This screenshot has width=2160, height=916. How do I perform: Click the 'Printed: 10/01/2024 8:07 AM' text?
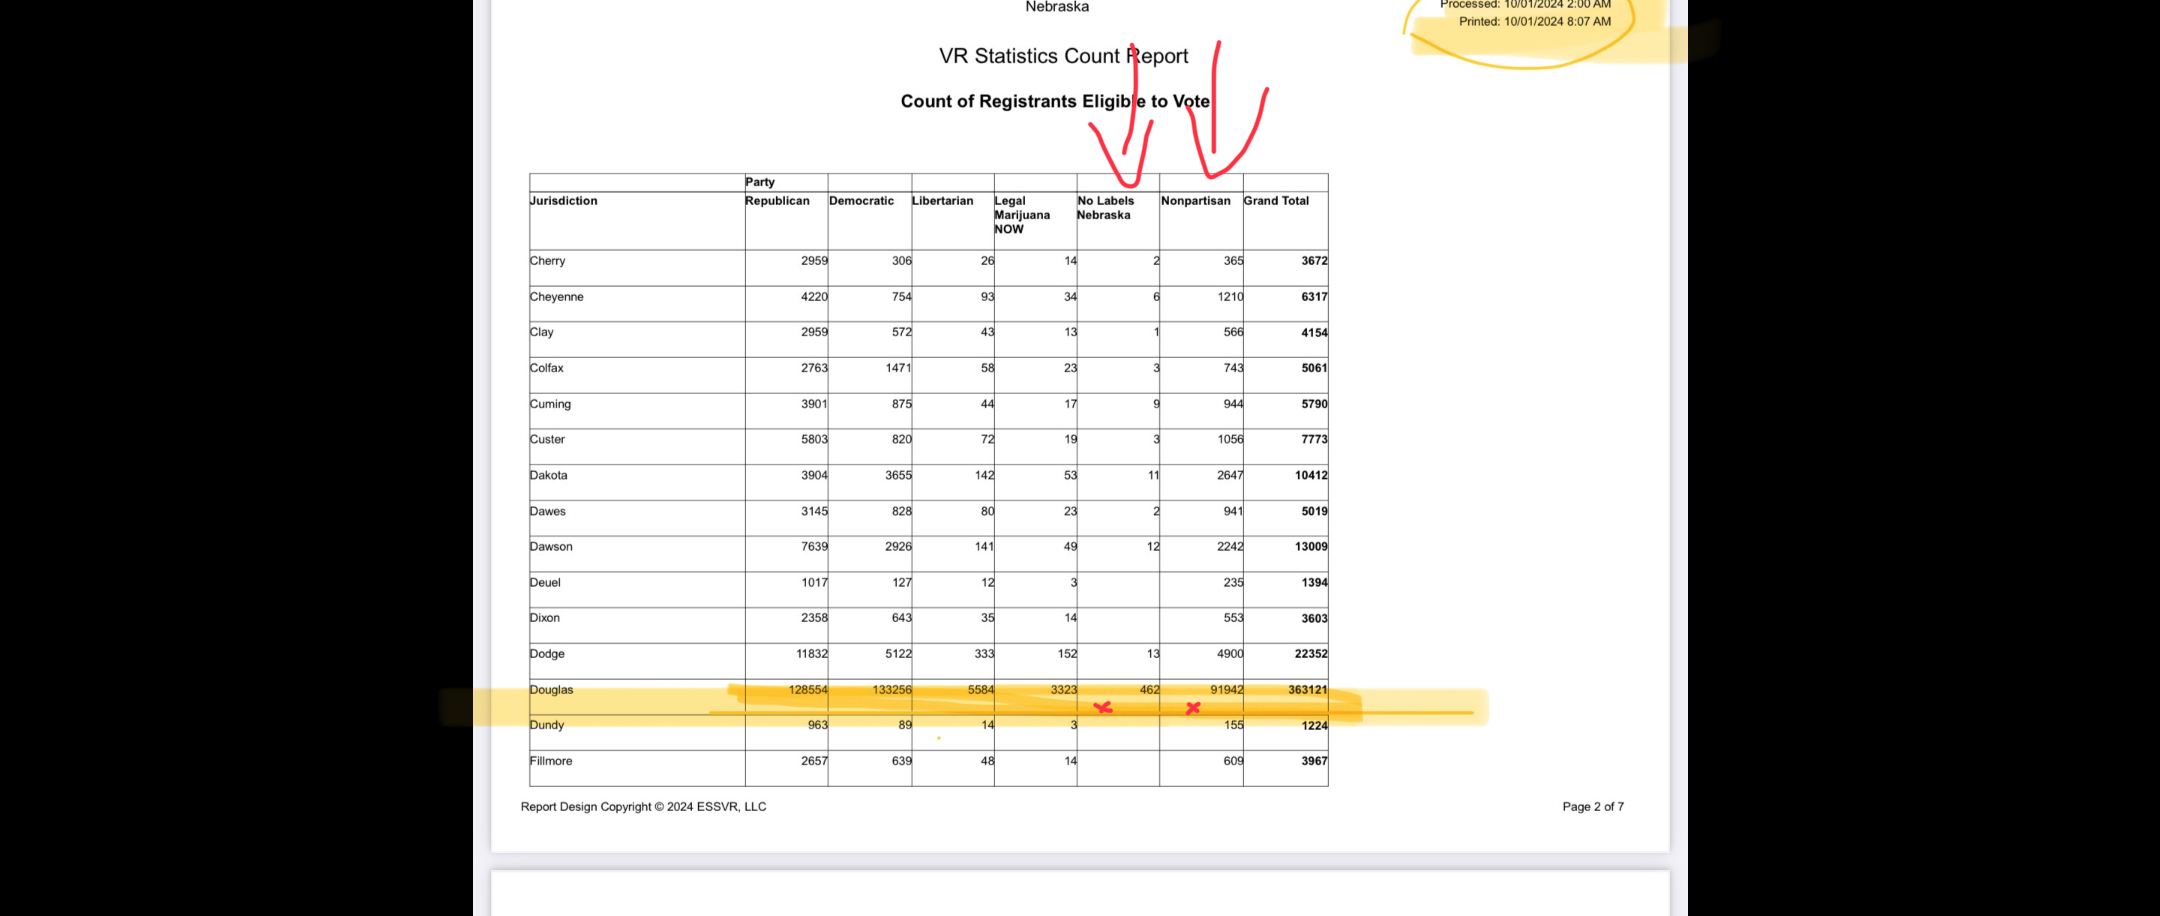click(x=1535, y=21)
